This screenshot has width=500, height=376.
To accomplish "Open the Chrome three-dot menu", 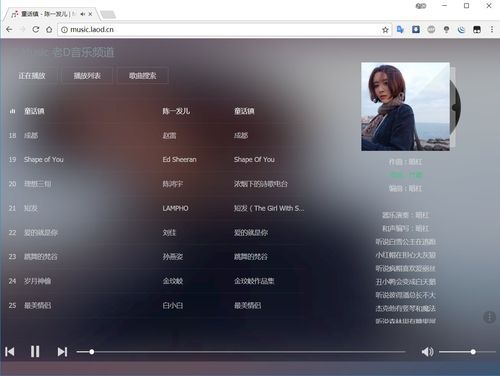I will point(492,29).
